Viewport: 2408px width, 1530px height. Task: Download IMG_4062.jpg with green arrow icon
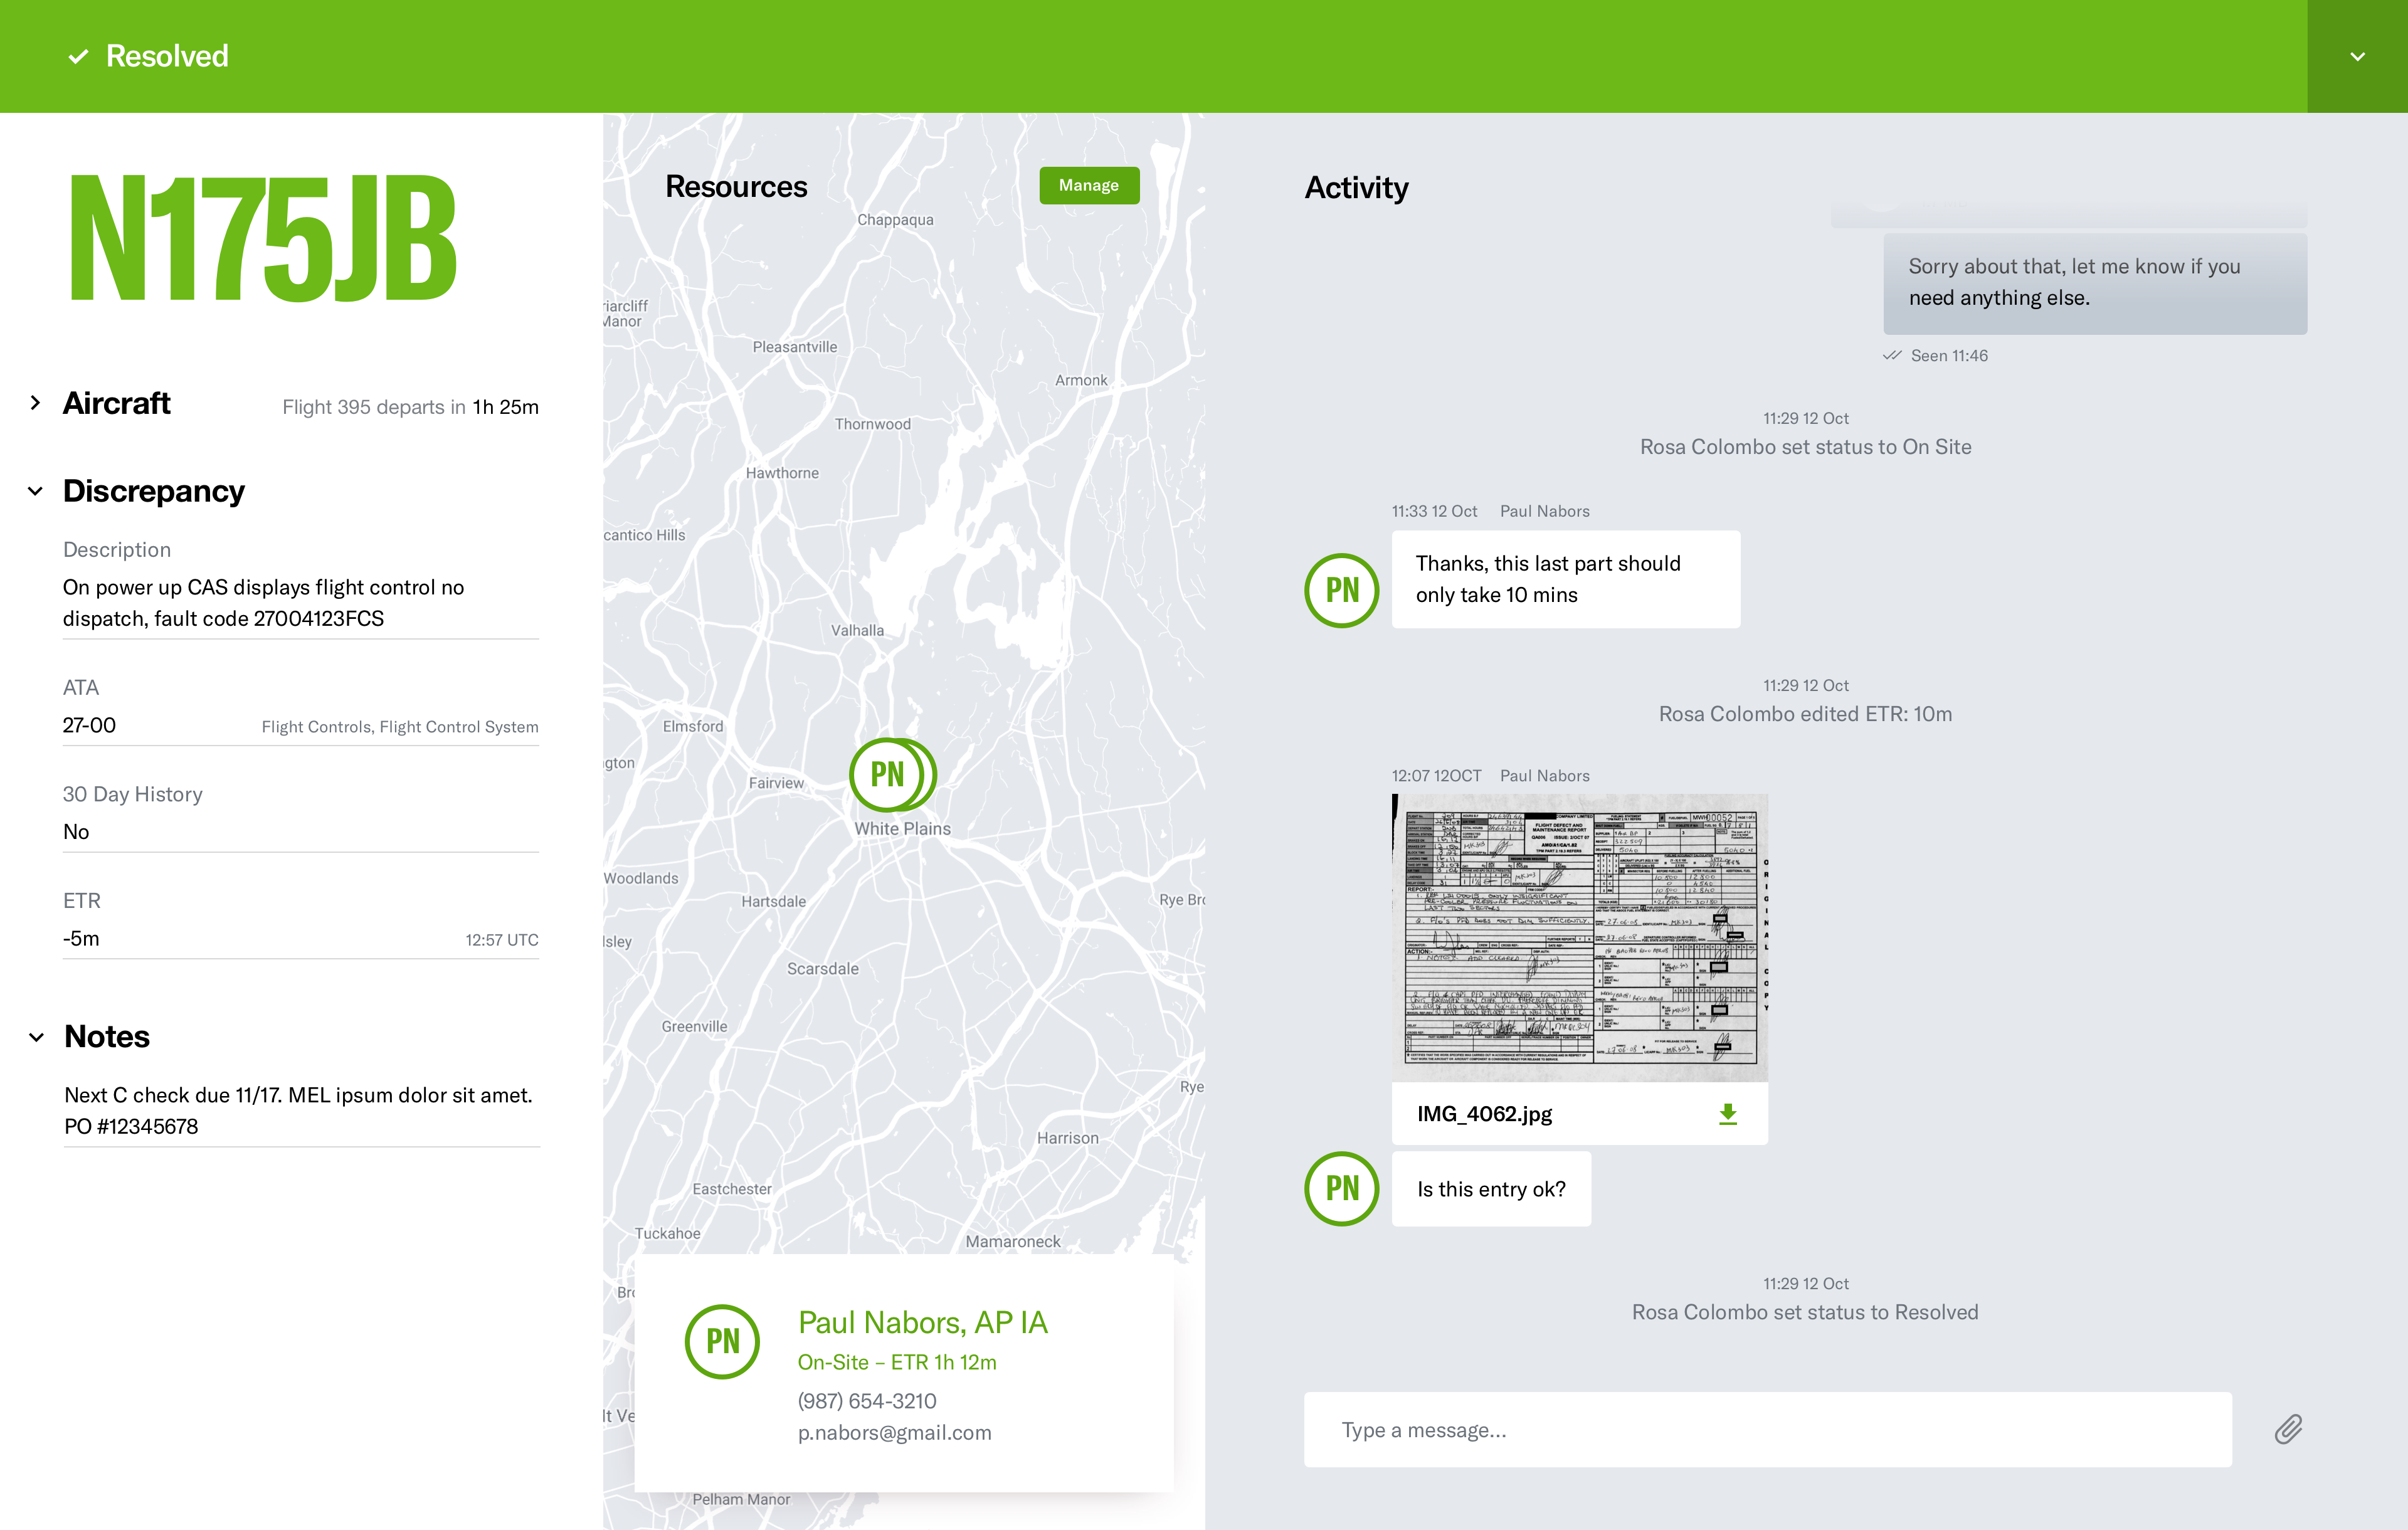(x=1727, y=1114)
